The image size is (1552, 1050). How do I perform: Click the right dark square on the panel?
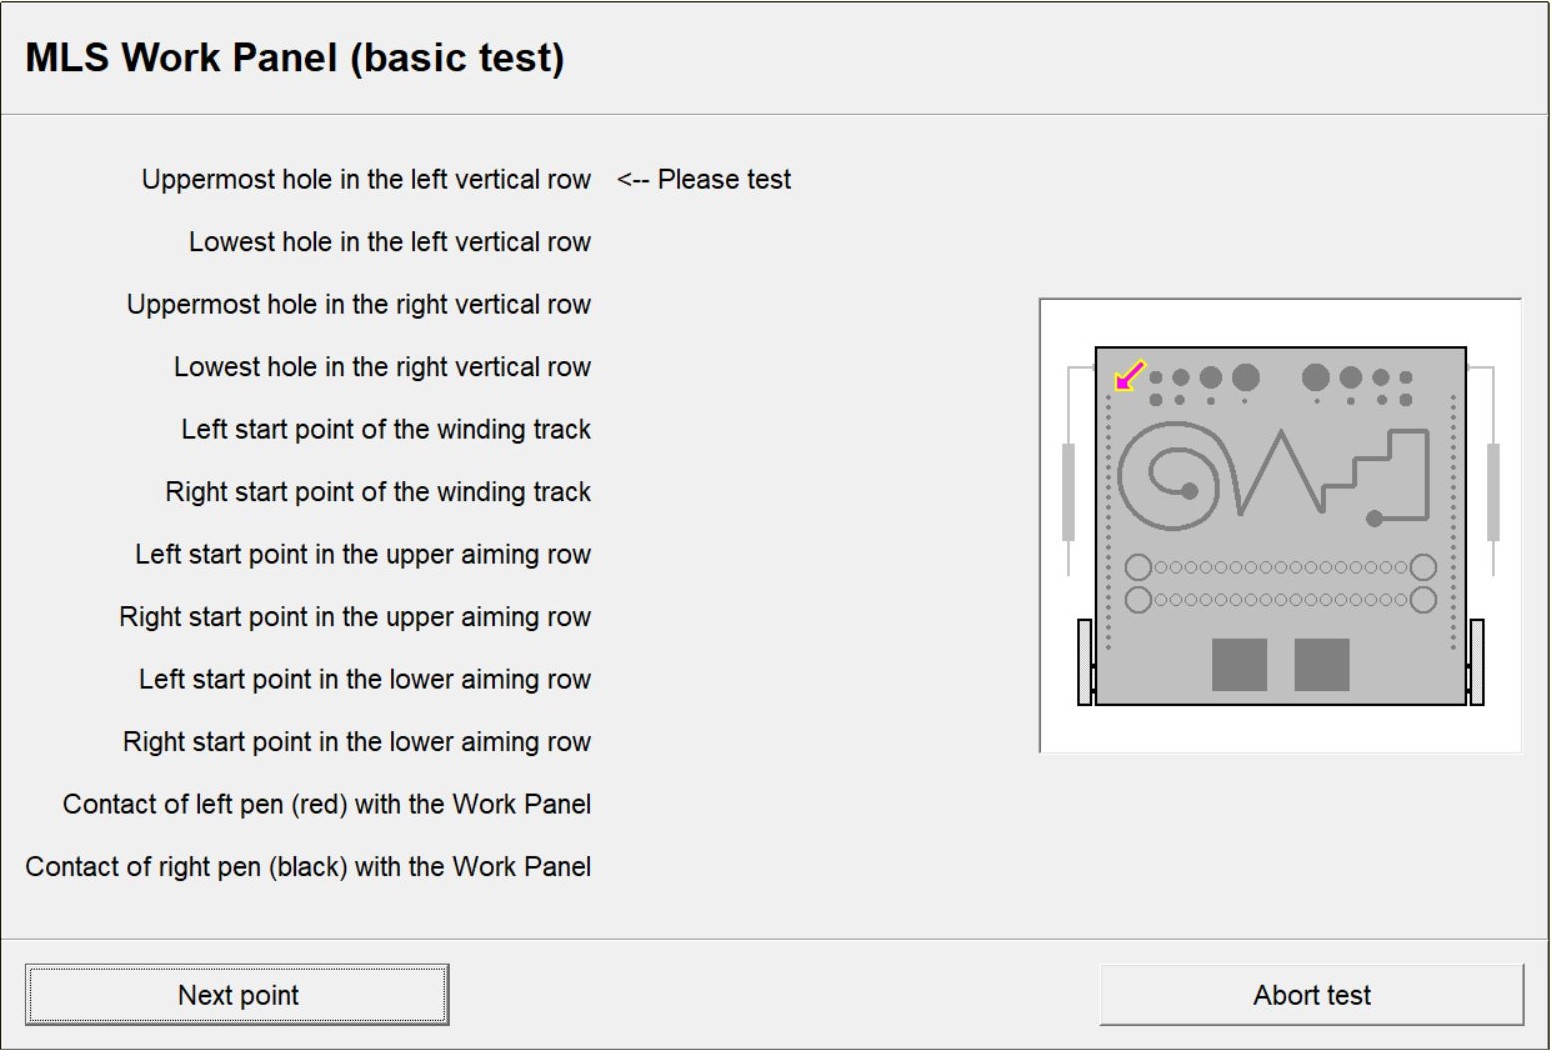pos(1321,665)
